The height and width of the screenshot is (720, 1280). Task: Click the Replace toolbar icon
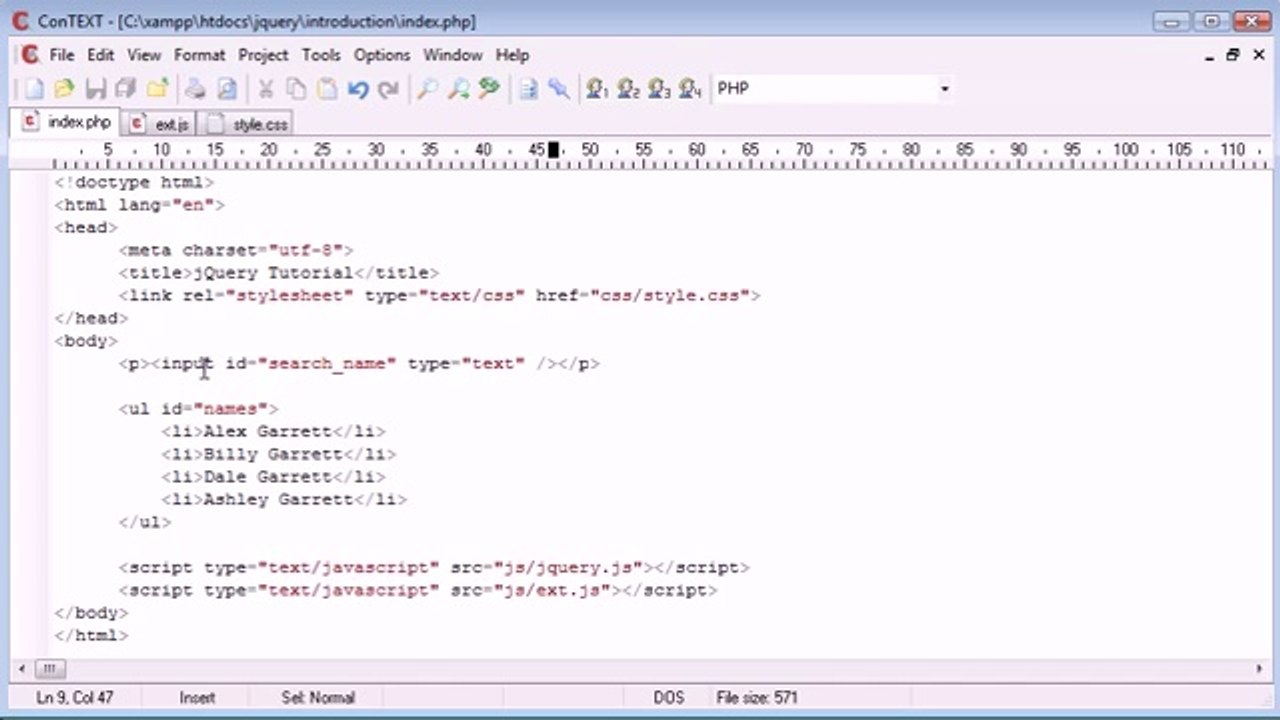[x=489, y=89]
